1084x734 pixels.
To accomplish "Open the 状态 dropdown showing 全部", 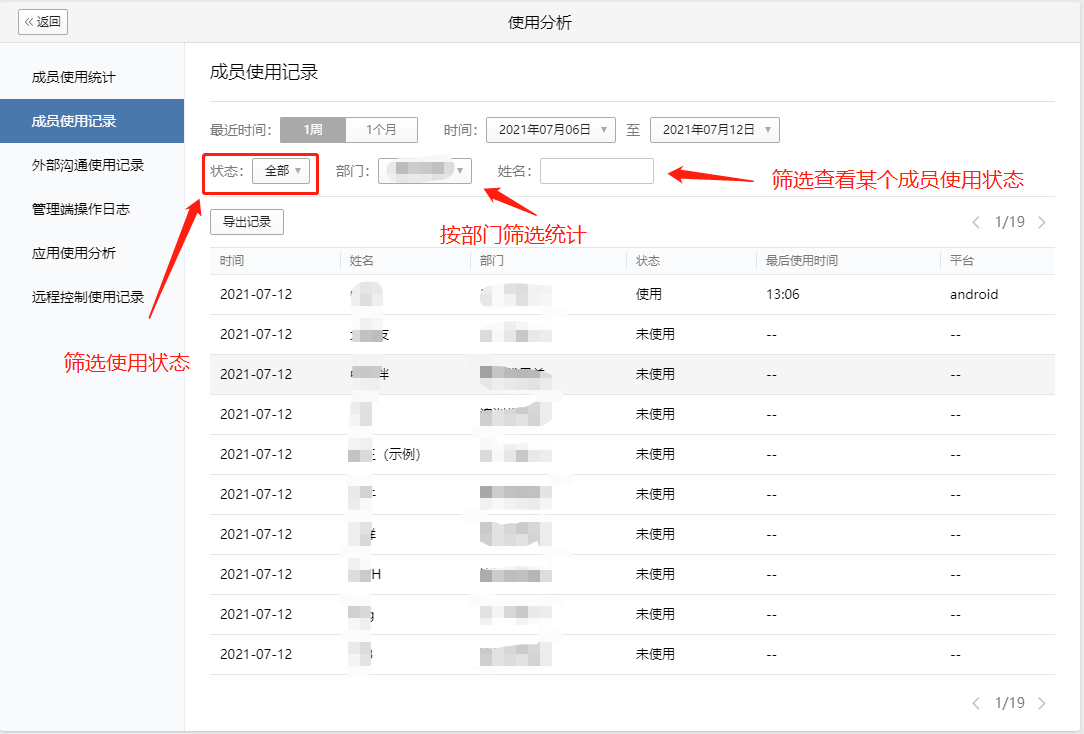I will [x=281, y=171].
